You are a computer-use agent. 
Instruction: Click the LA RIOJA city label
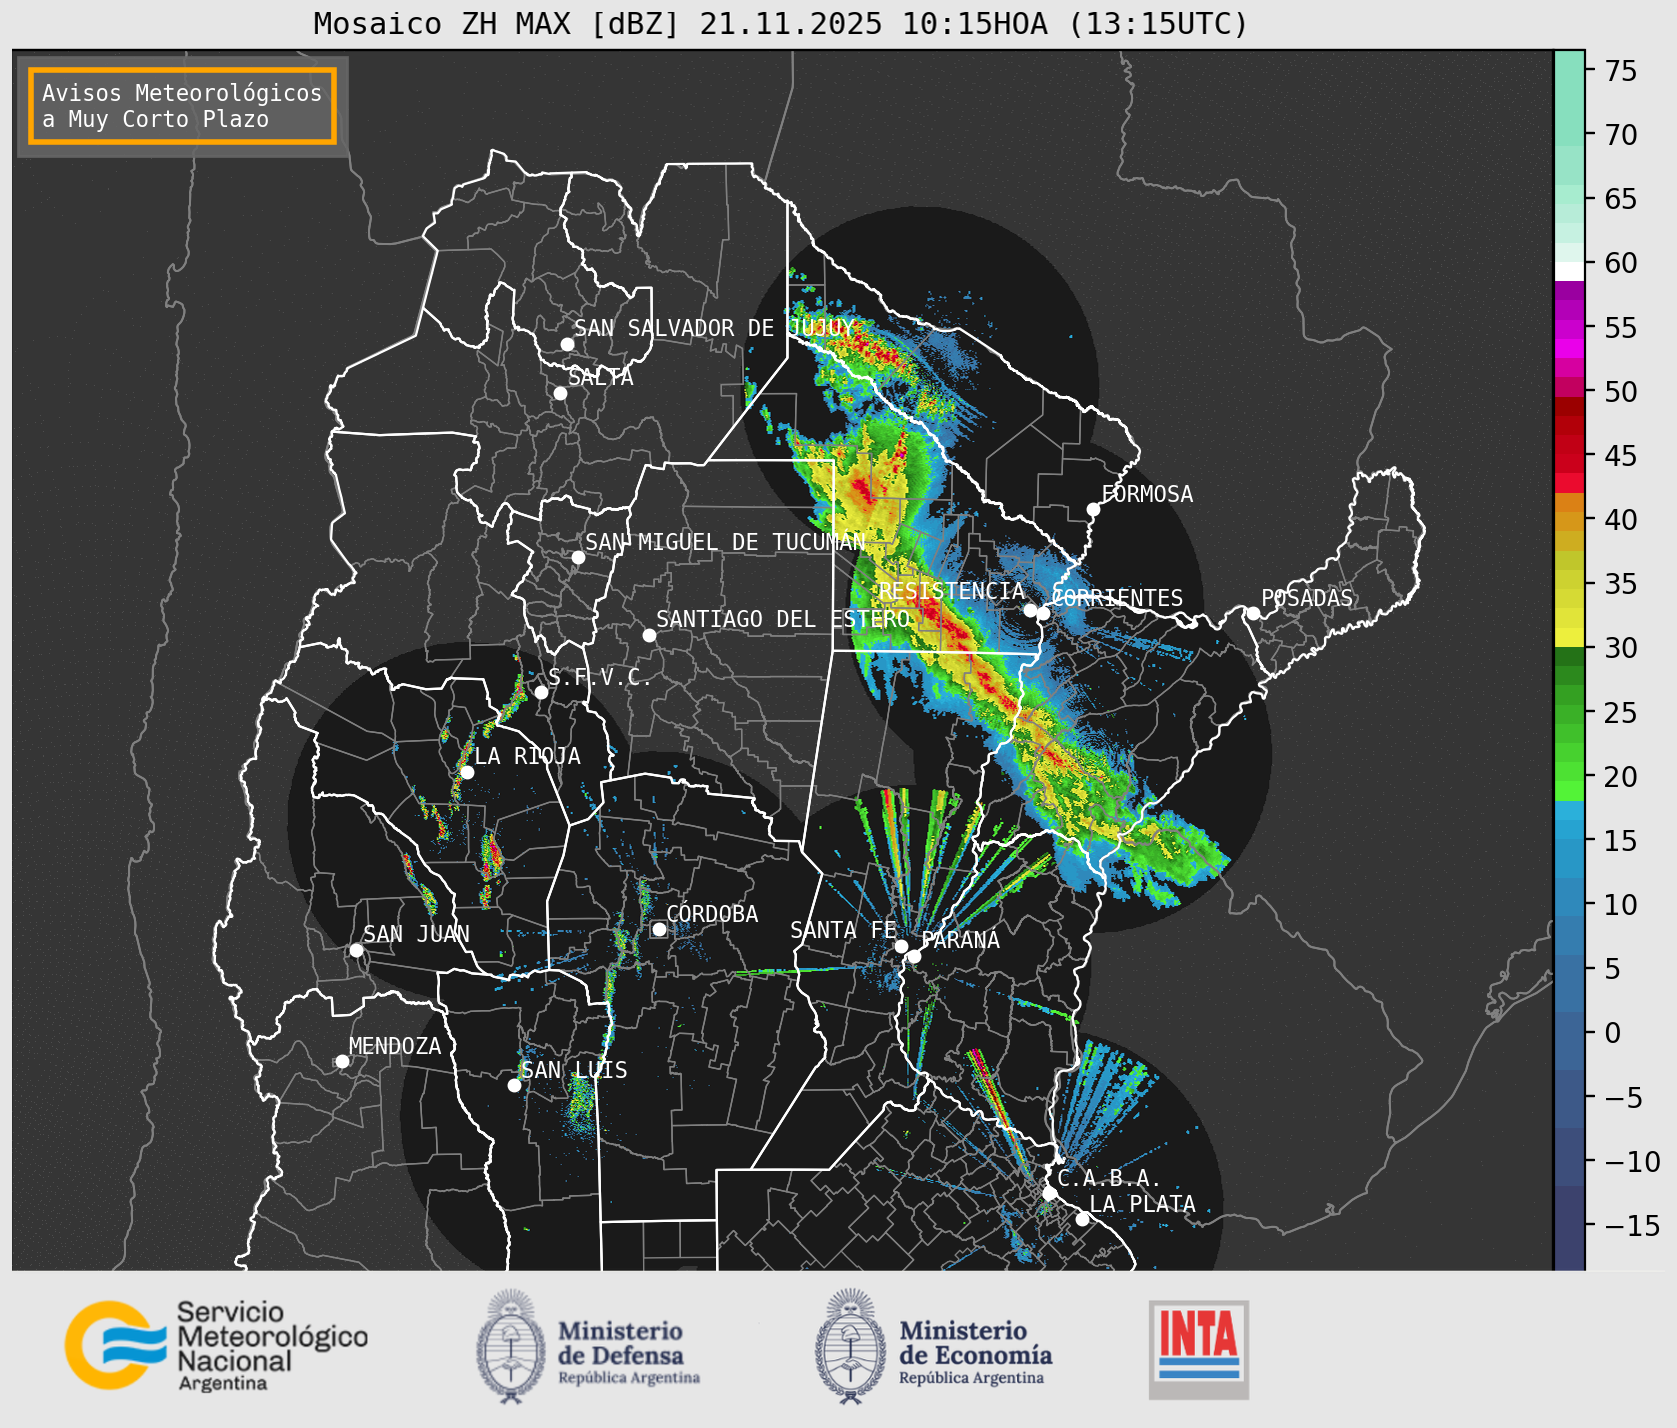pos(527,756)
